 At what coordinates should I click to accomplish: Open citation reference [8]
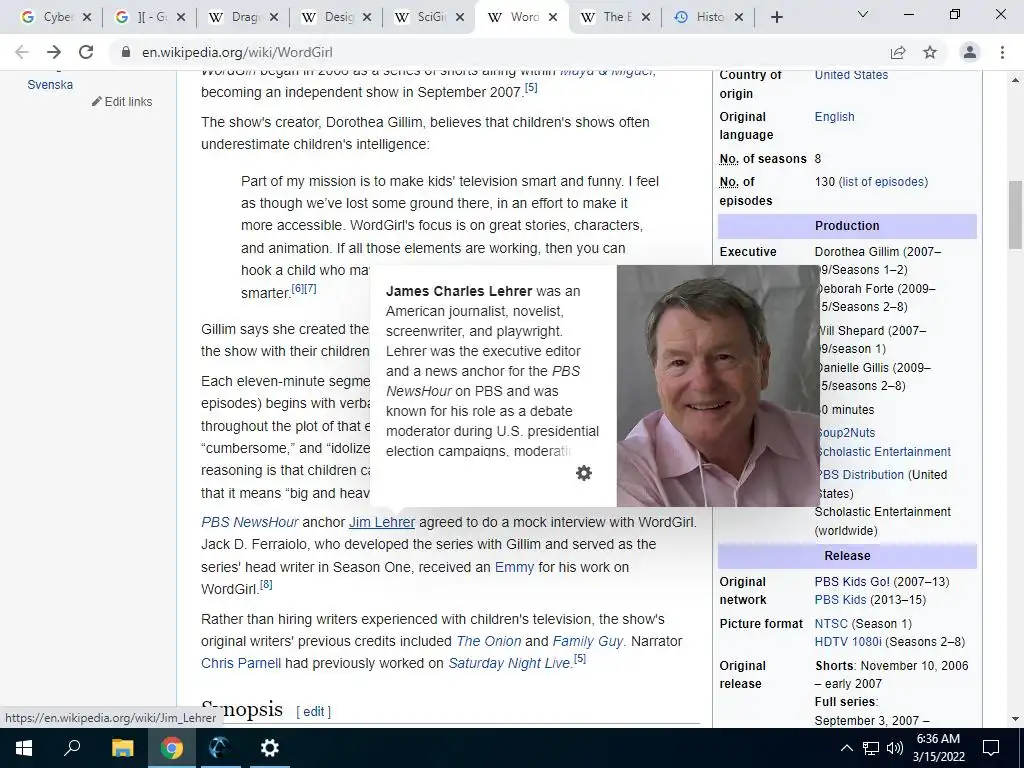tap(266, 584)
